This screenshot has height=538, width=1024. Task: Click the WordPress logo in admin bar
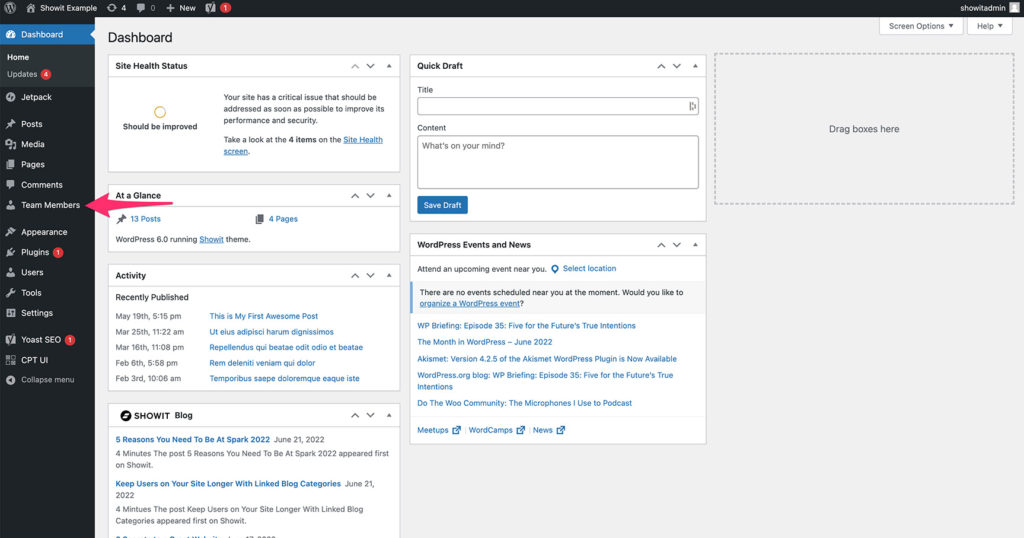[x=10, y=8]
